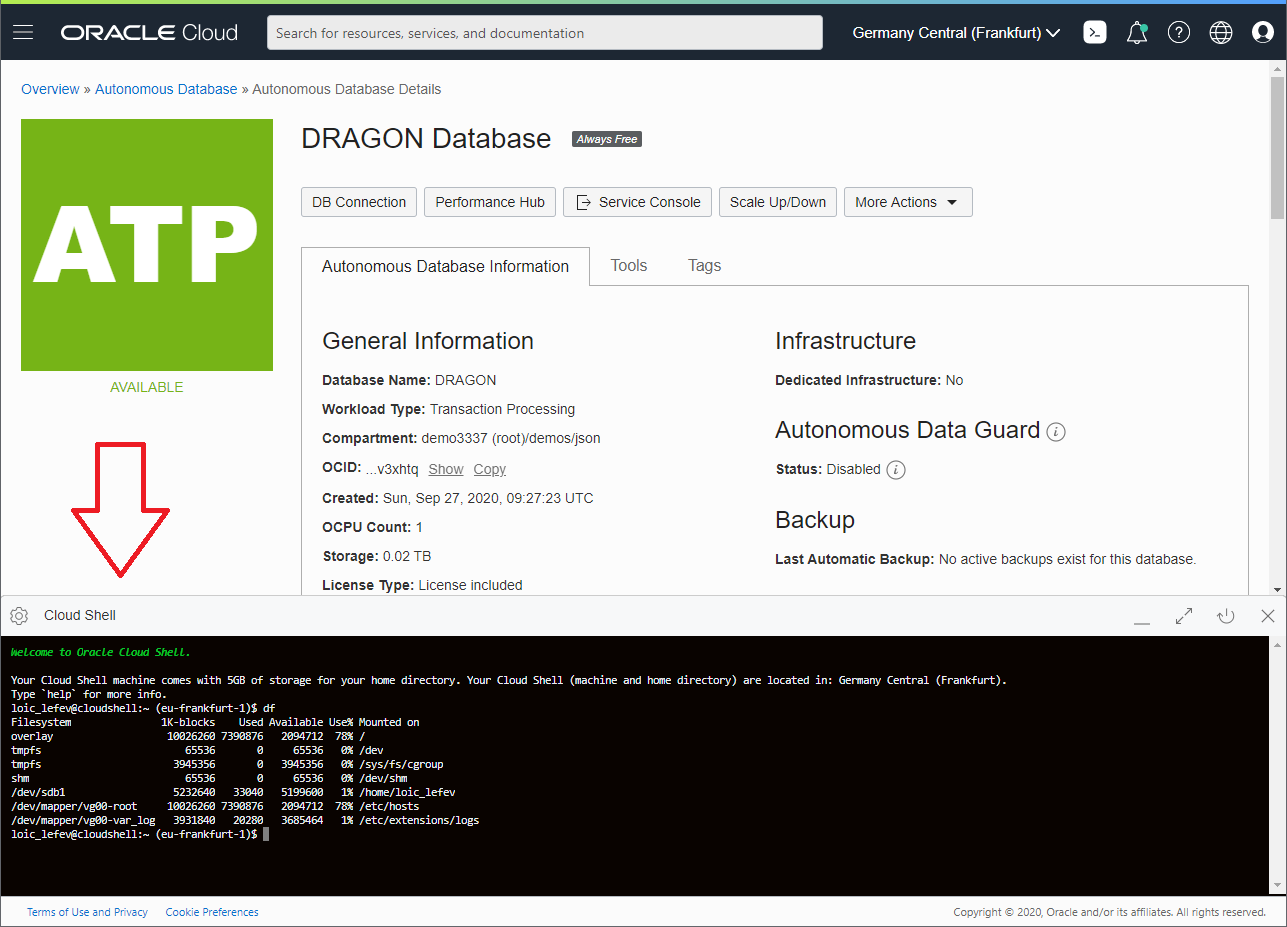Click the Storage: 0.02 TB text
The image size is (1287, 927).
point(377,556)
